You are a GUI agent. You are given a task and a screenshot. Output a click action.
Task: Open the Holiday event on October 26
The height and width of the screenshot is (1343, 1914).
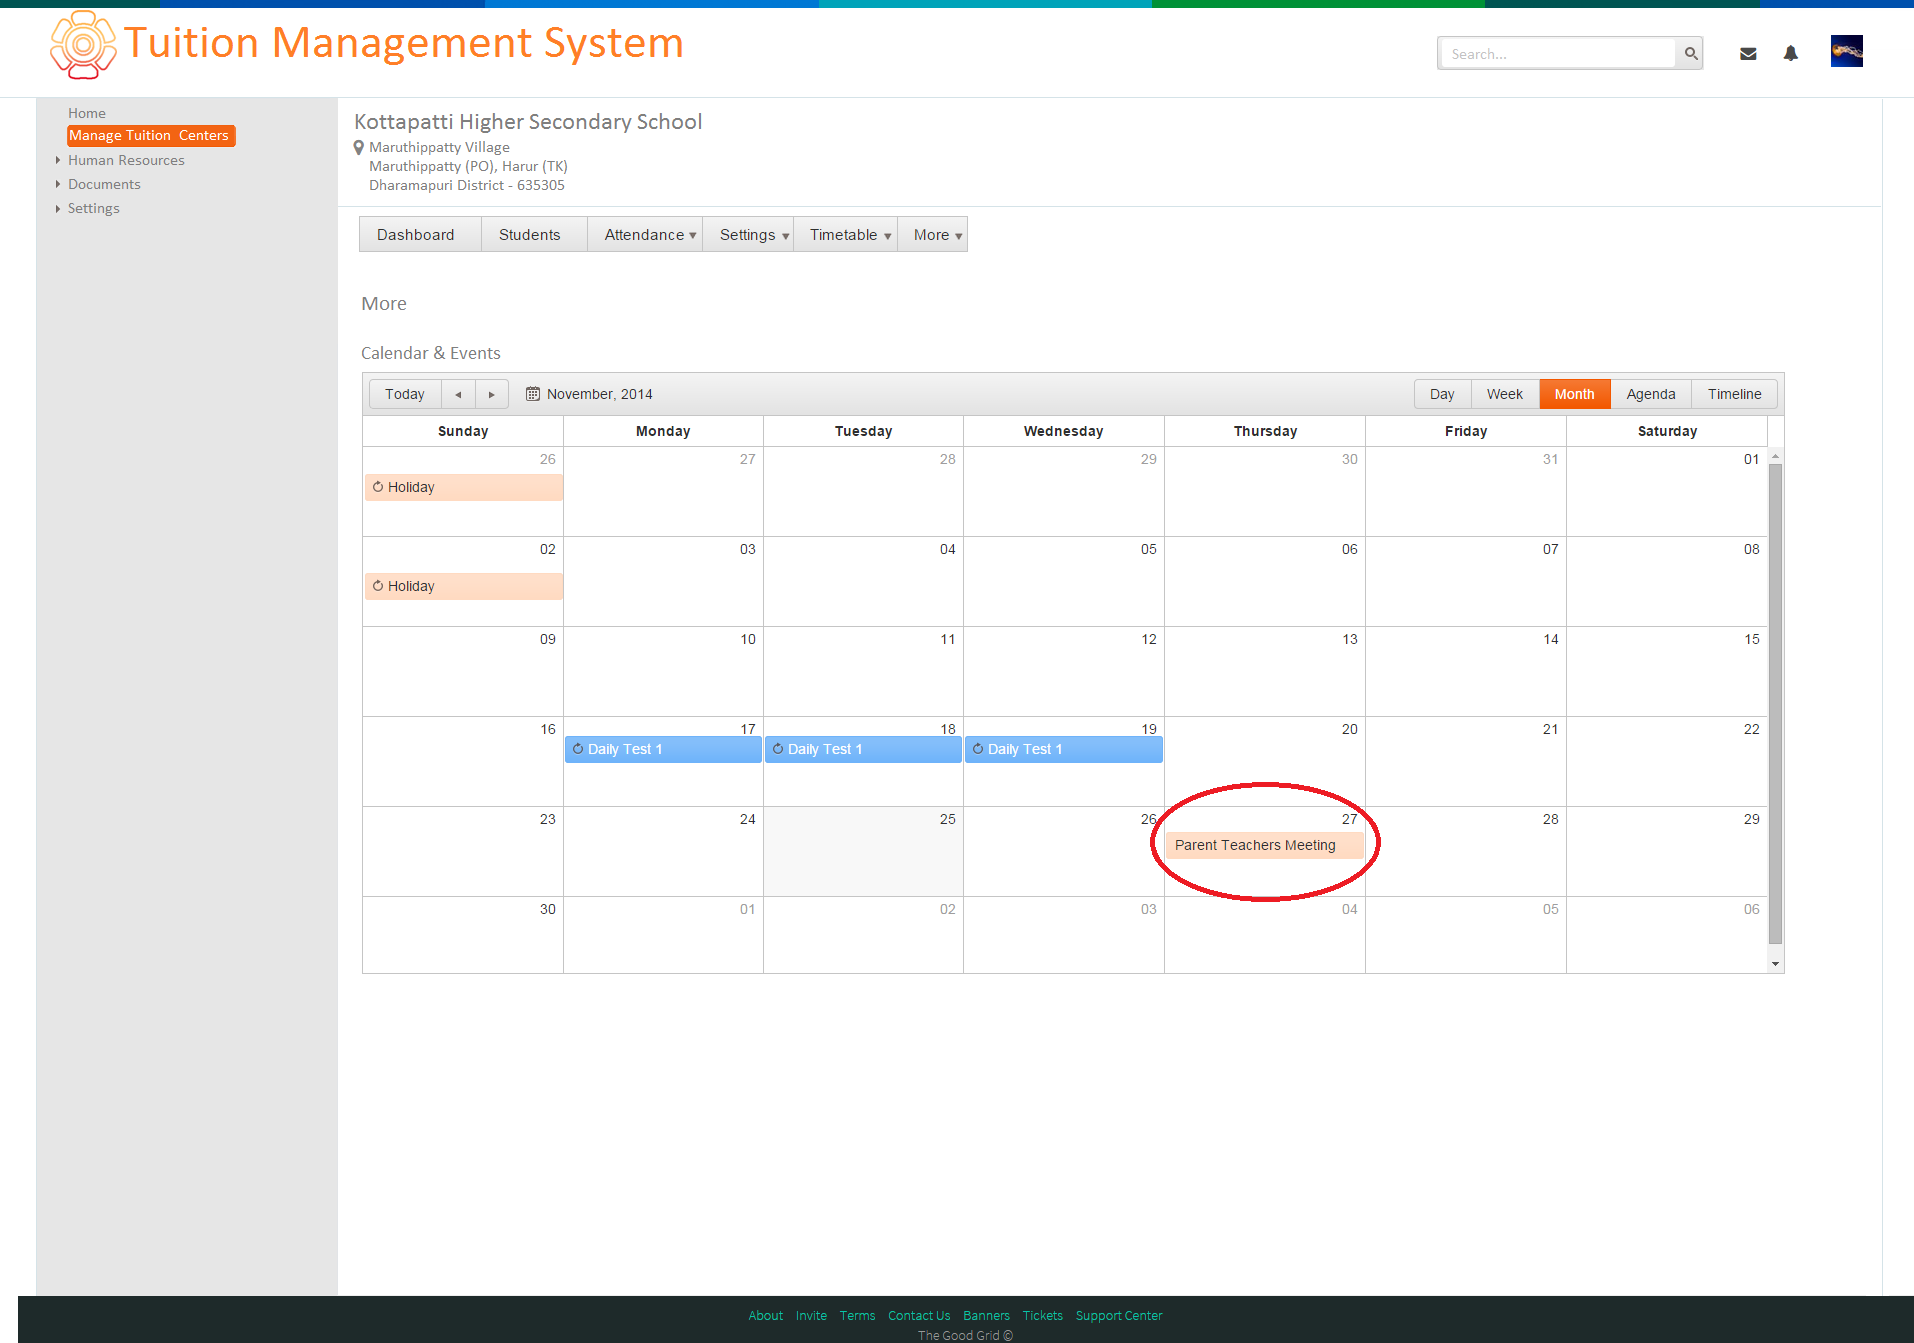pos(464,487)
